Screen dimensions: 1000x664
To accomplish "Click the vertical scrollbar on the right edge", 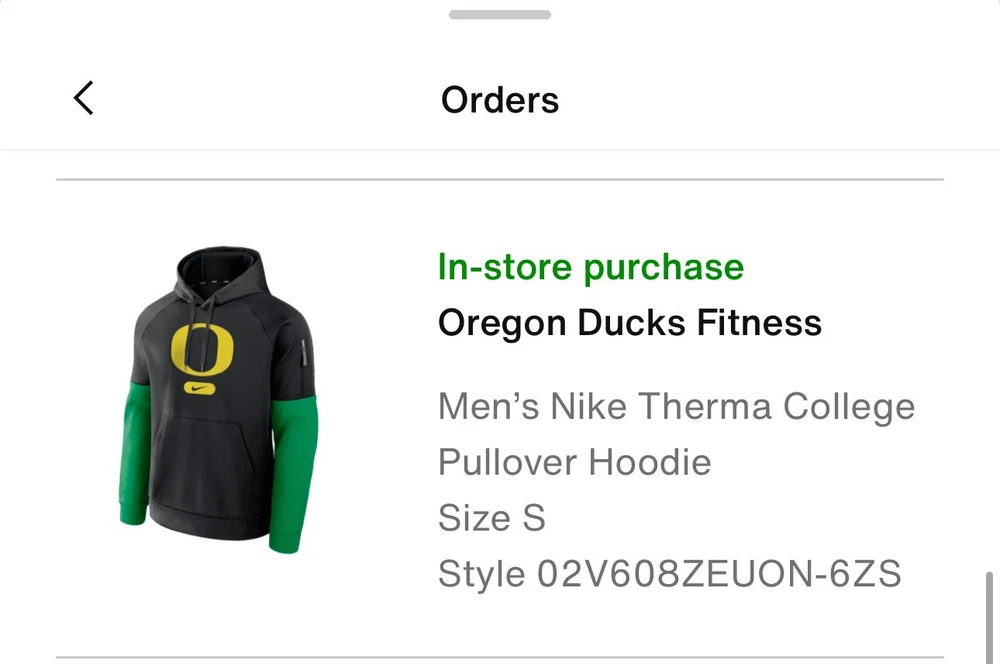I will (990, 615).
